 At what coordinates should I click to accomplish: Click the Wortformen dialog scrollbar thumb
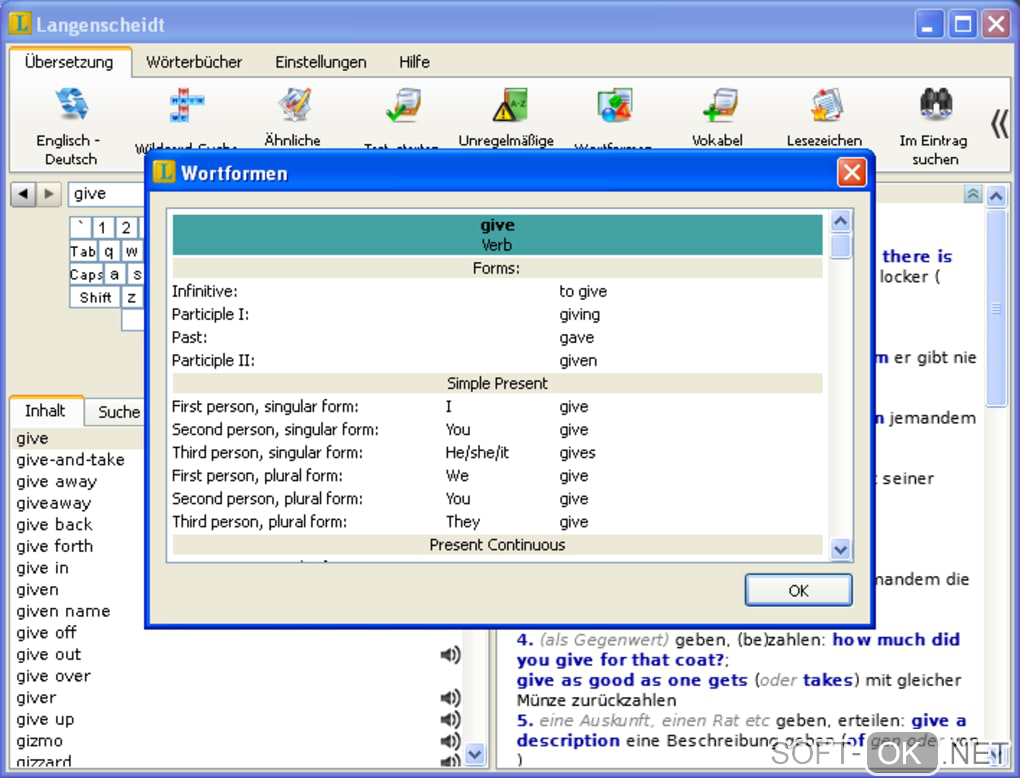click(840, 246)
